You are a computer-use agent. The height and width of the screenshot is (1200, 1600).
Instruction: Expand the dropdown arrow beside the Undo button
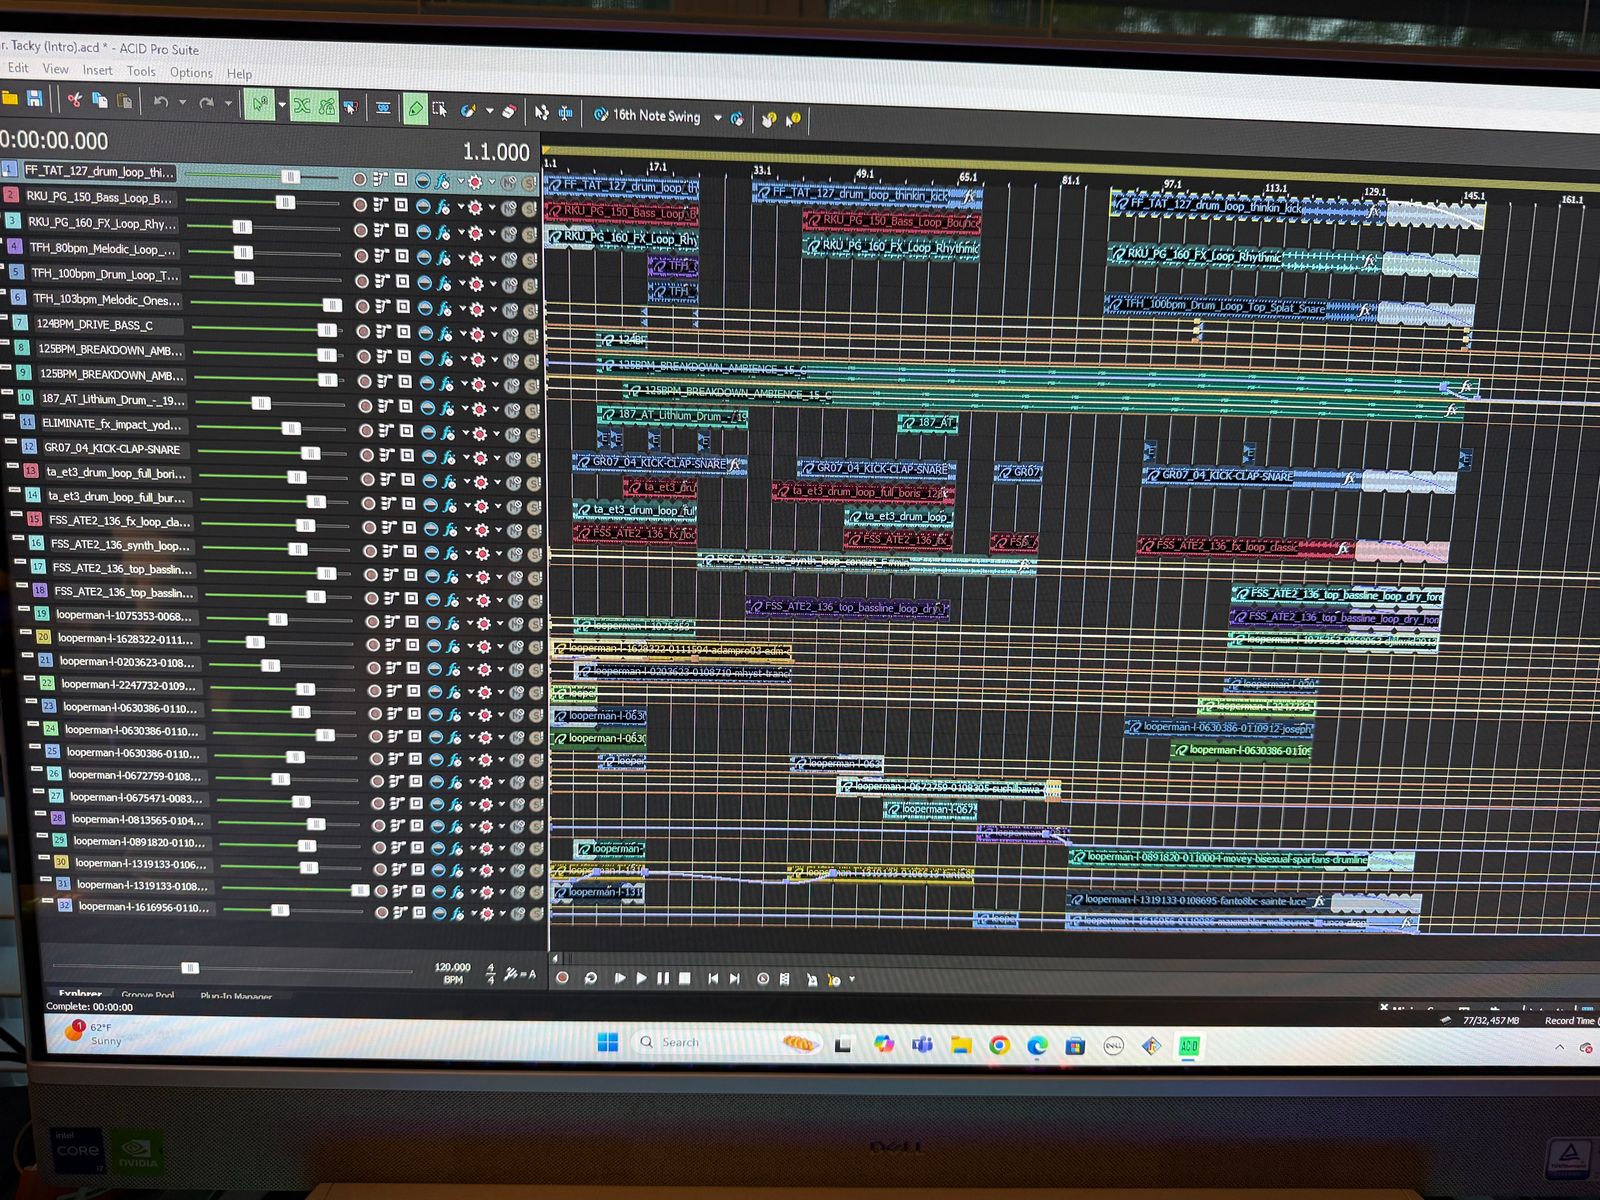[182, 102]
